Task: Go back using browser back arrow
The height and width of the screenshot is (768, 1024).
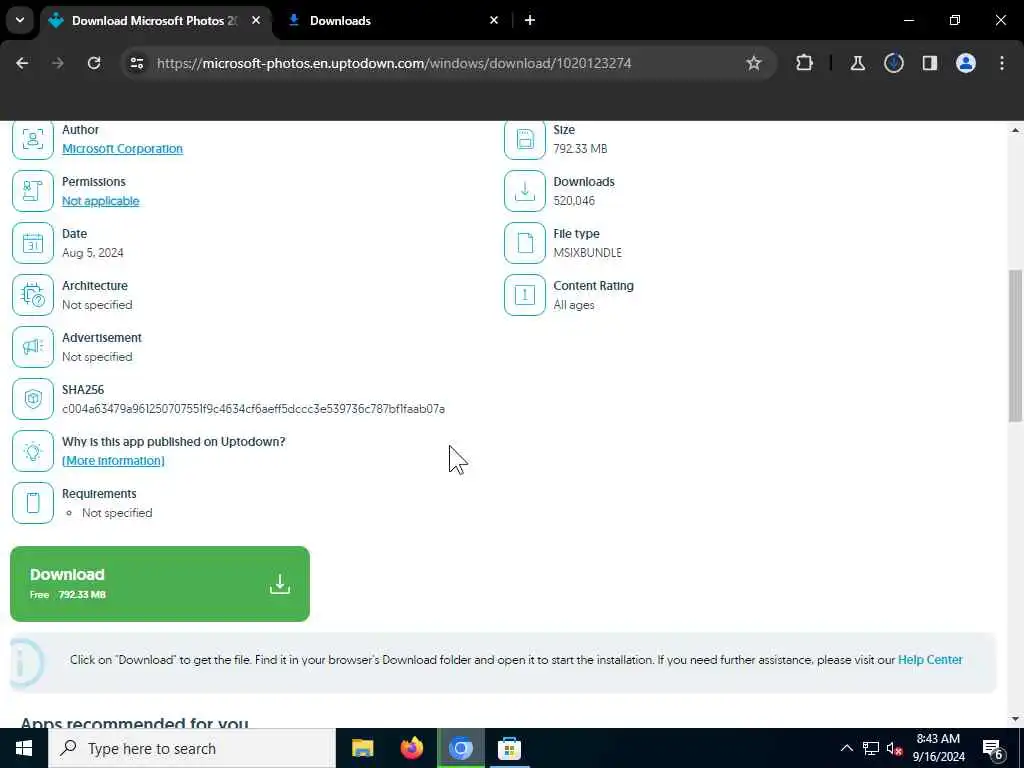Action: pyautogui.click(x=22, y=63)
